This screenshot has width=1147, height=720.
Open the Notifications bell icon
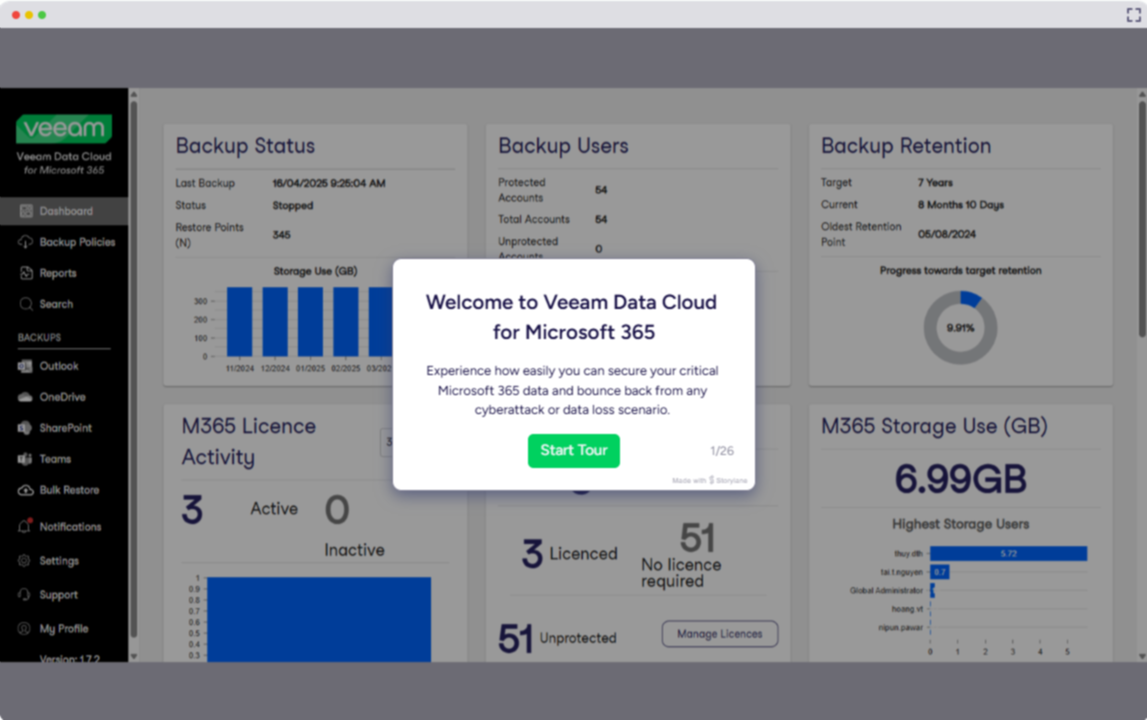[26, 526]
